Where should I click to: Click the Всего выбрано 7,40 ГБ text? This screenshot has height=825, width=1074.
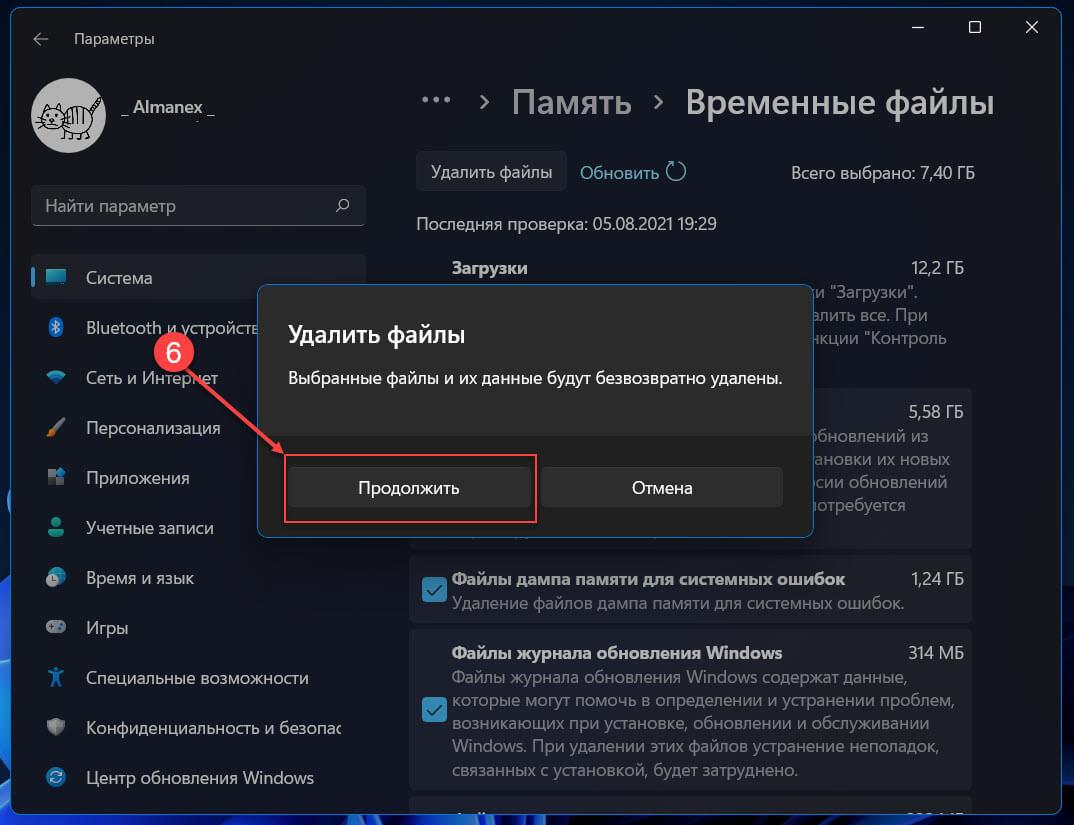(883, 173)
